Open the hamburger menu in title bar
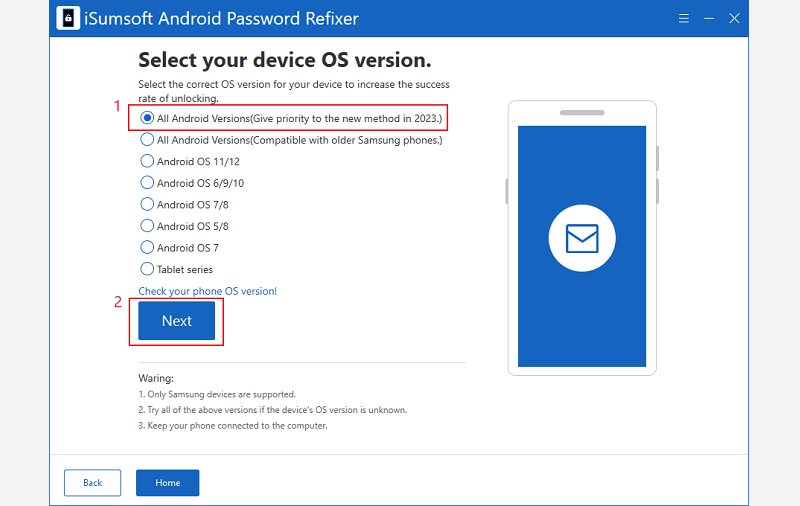Viewport: 800px width, 506px height. 684,19
